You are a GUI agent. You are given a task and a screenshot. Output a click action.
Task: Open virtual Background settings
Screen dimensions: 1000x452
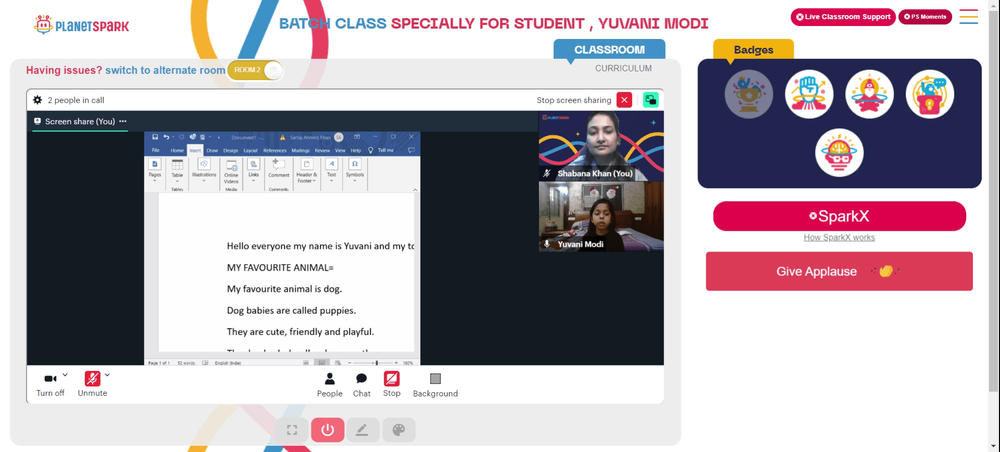tap(435, 385)
